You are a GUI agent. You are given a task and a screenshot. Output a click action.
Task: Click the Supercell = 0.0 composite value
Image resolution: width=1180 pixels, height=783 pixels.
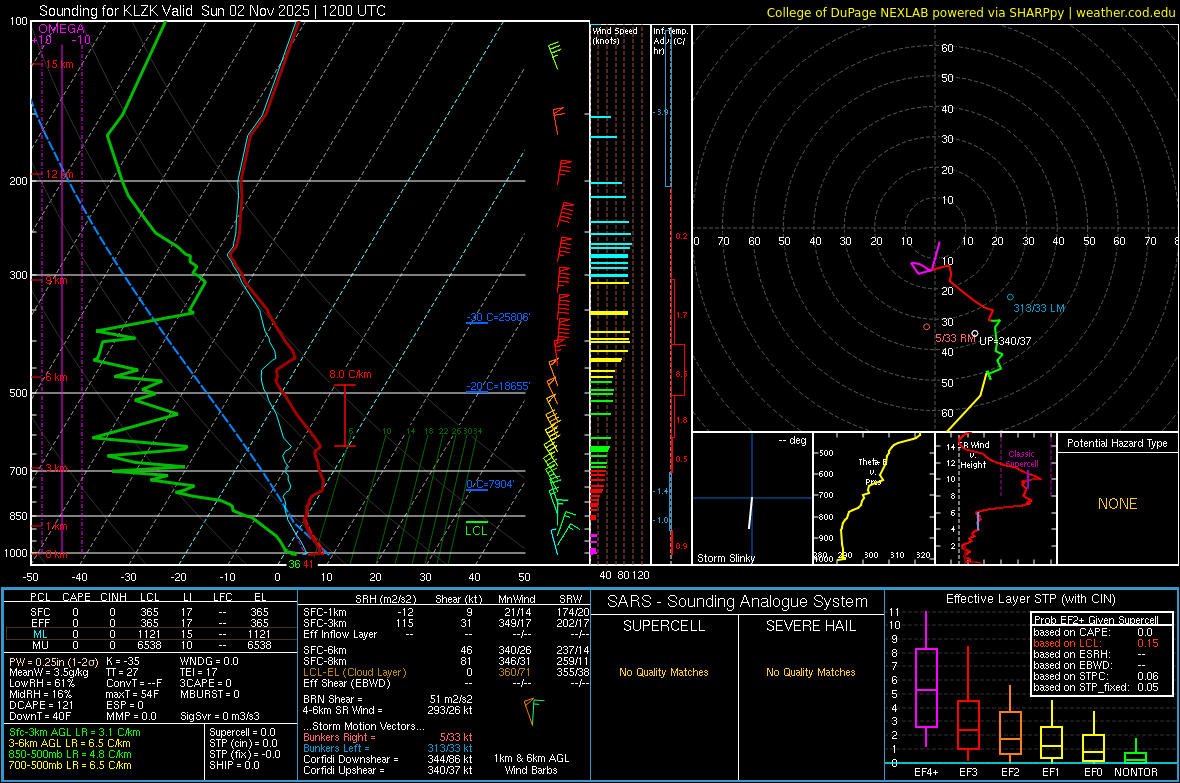[242, 732]
